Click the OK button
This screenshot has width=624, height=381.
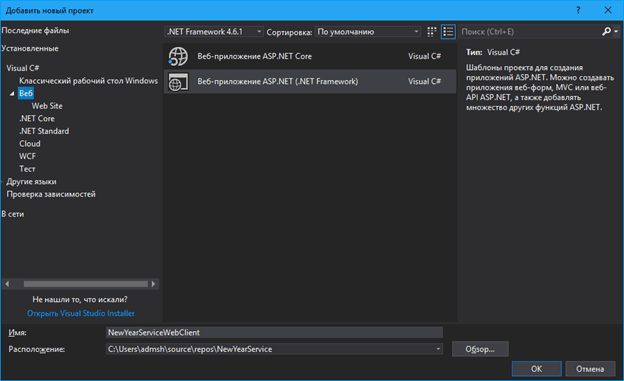click(x=536, y=369)
